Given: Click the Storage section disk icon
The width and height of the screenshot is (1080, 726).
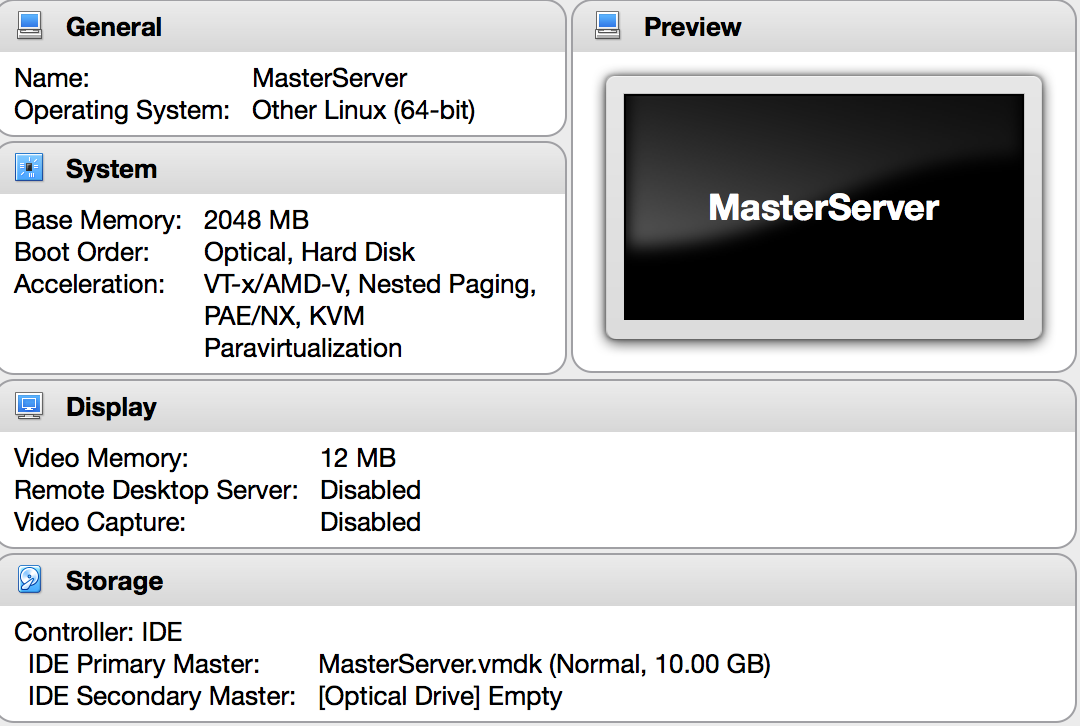Looking at the screenshot, I should point(29,580).
